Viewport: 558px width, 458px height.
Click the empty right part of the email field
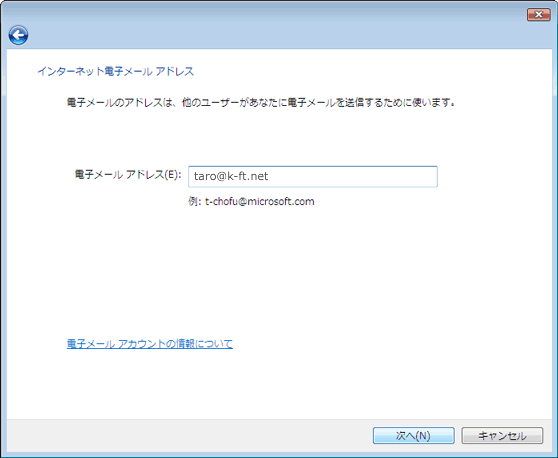pyautogui.click(x=352, y=177)
